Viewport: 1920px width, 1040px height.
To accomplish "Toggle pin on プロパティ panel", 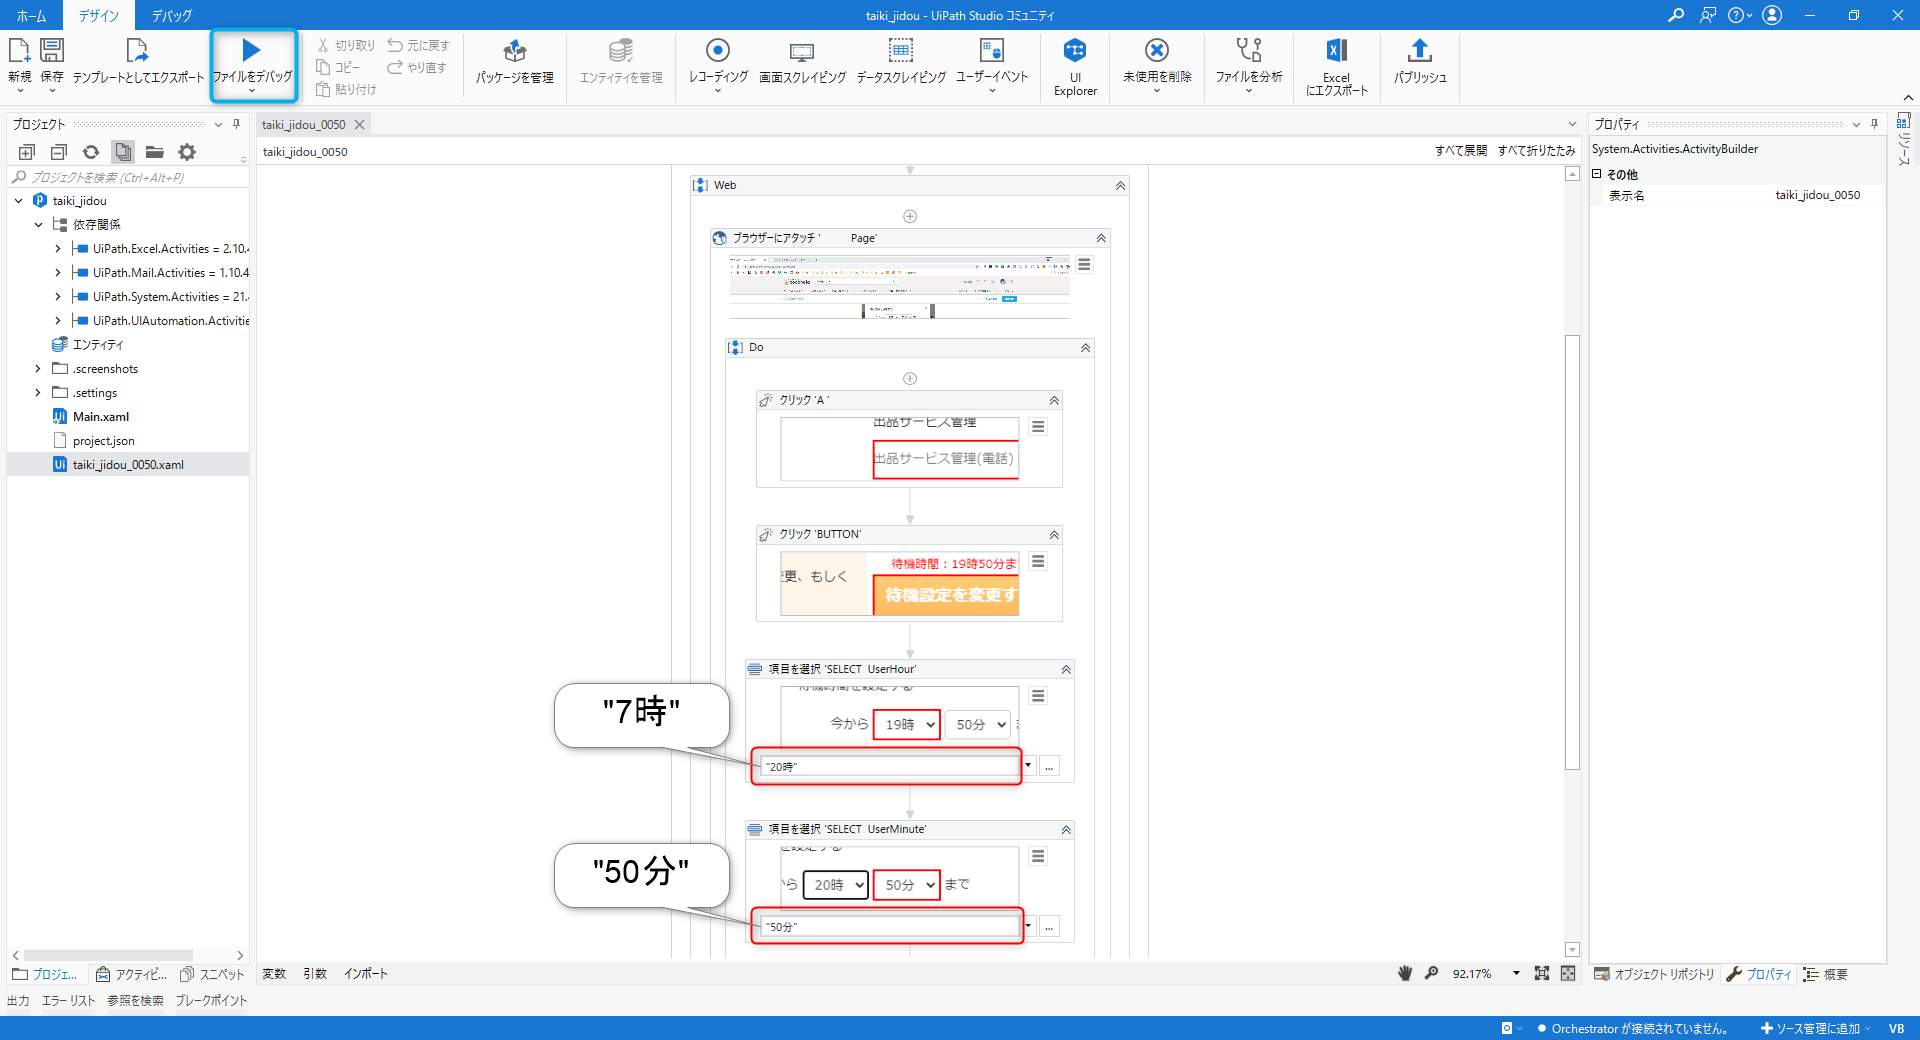I will (x=1874, y=124).
